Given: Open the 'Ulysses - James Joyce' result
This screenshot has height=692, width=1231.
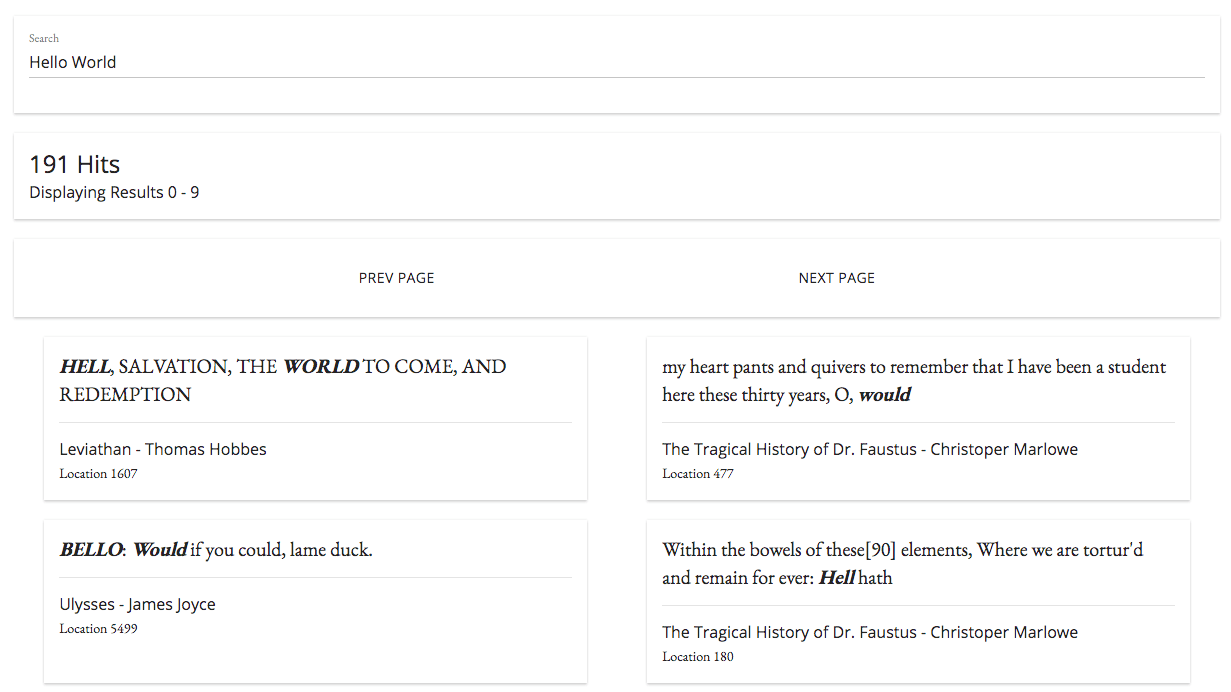Looking at the screenshot, I should 137,604.
